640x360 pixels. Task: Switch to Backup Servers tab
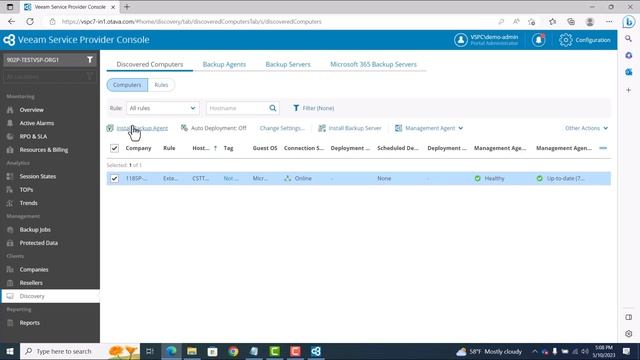pos(288,64)
